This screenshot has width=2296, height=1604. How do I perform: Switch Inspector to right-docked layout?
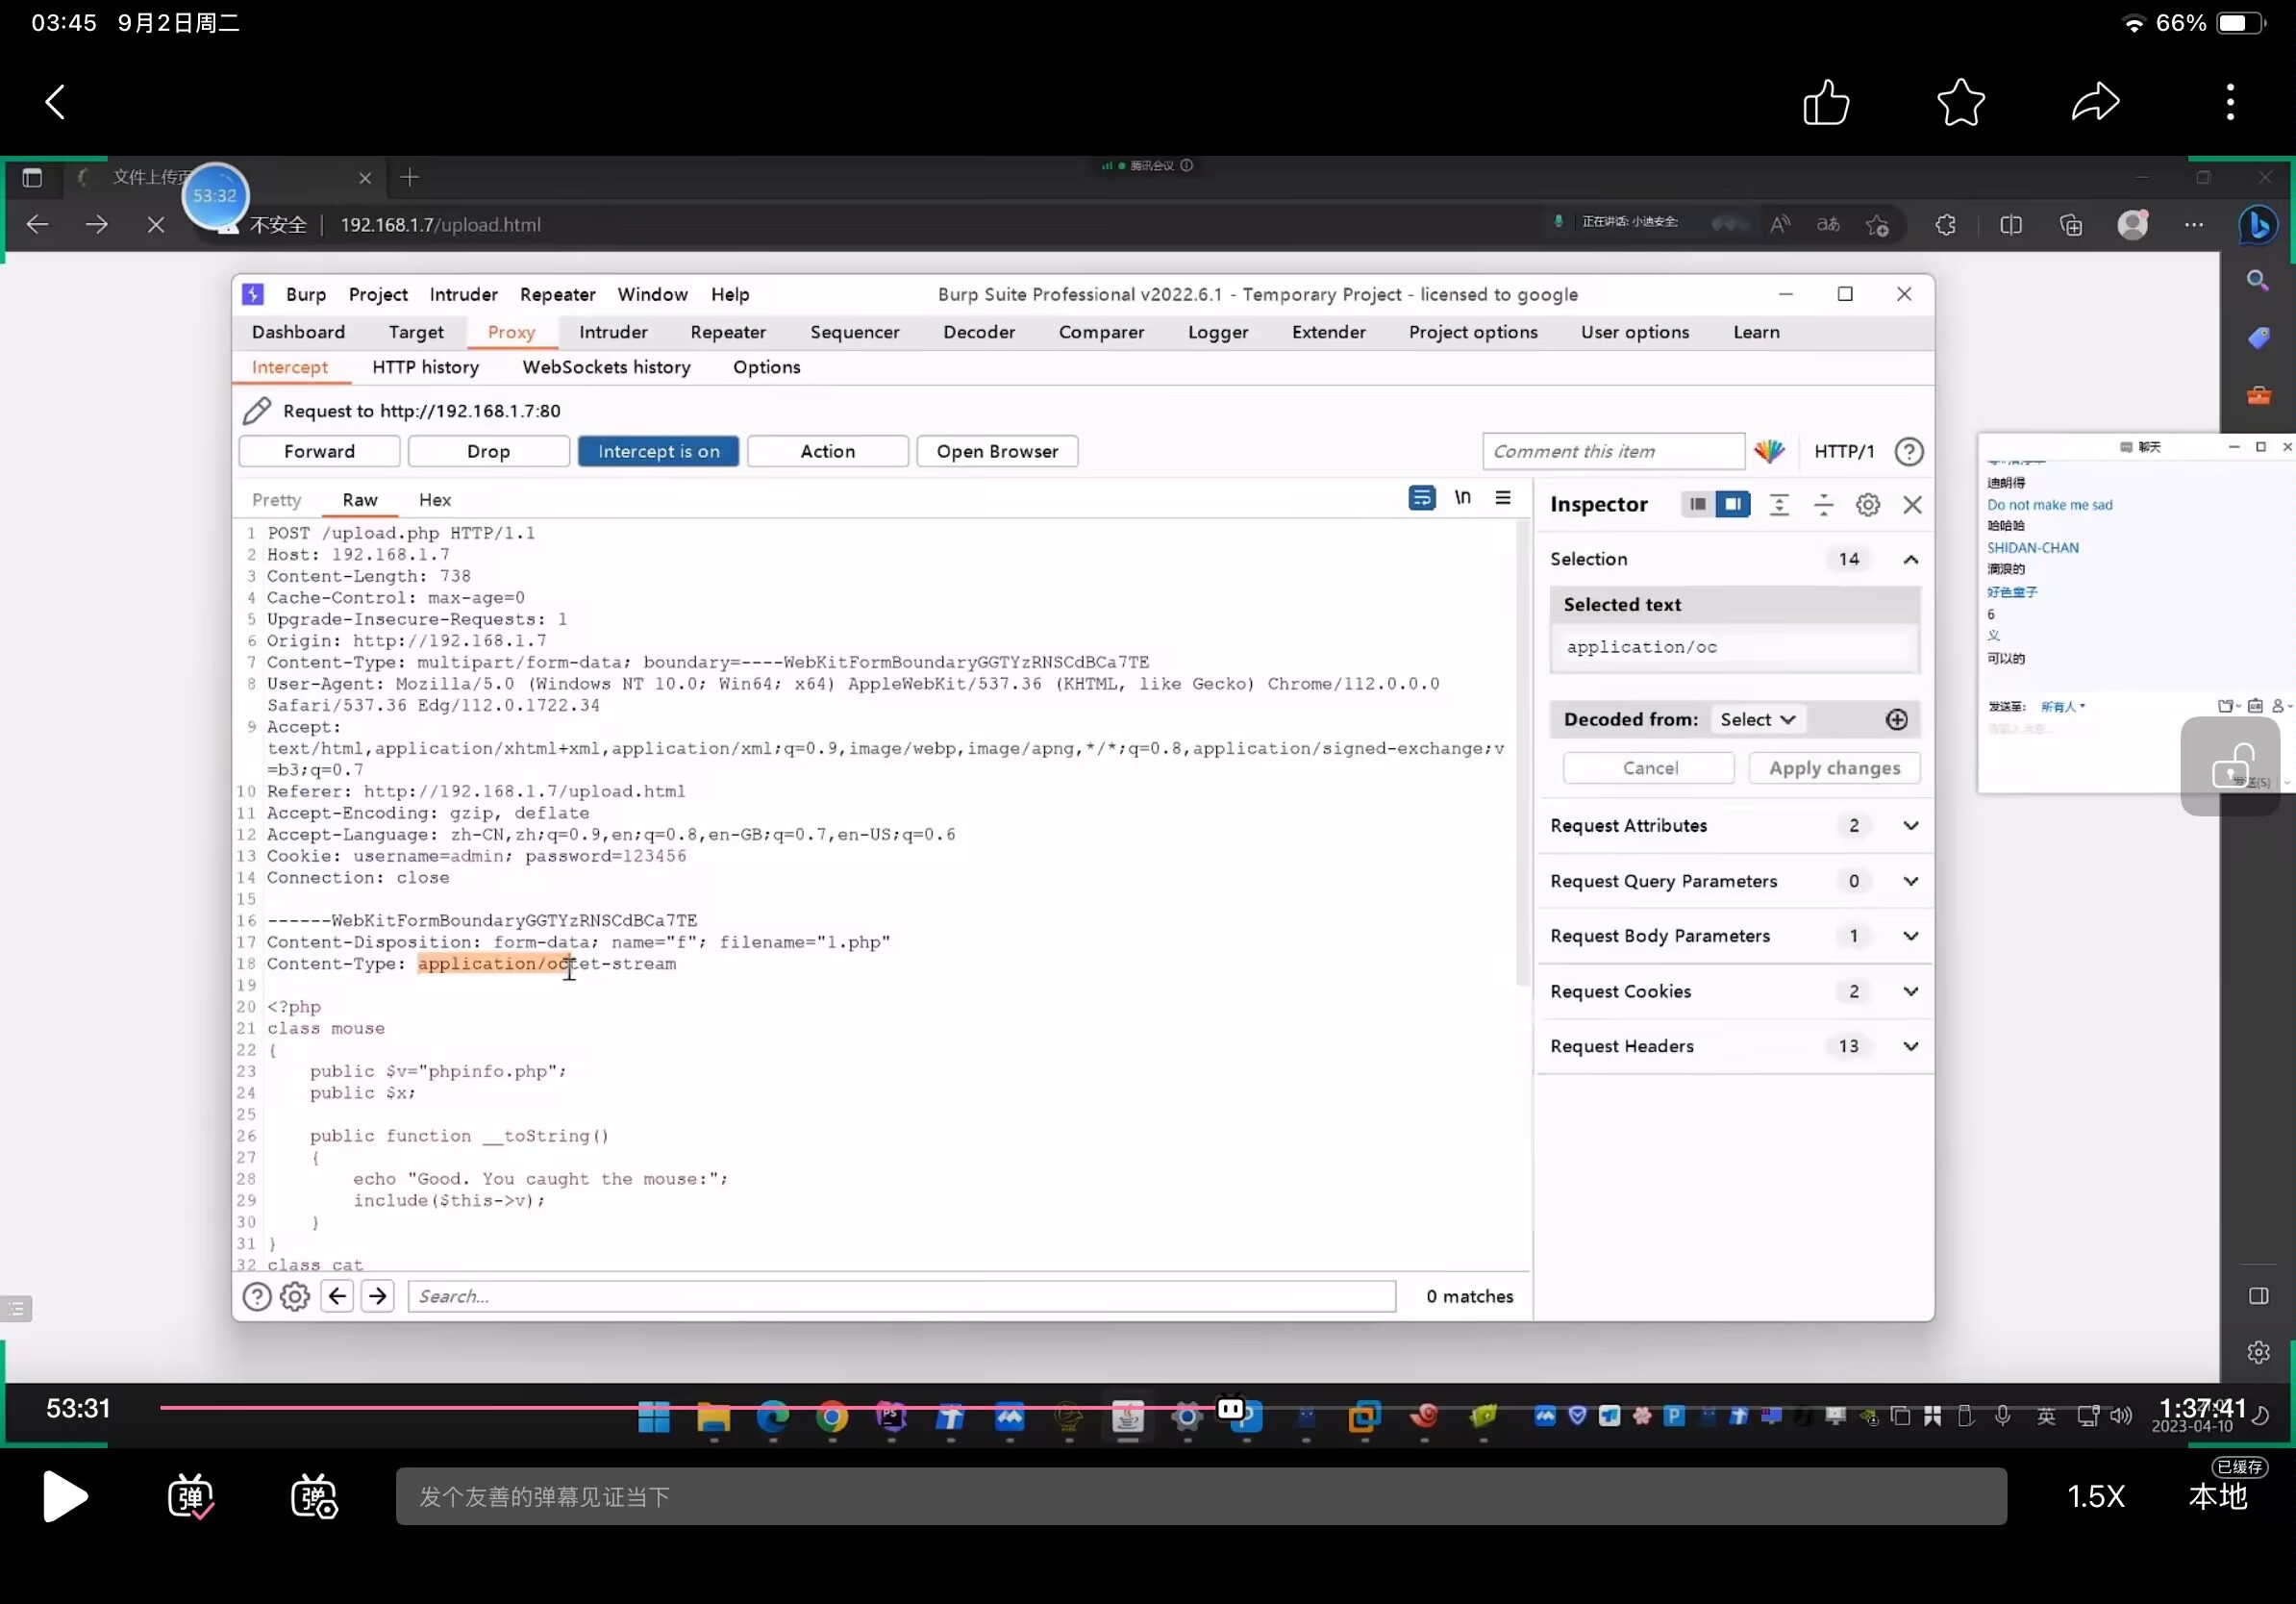(x=1732, y=504)
